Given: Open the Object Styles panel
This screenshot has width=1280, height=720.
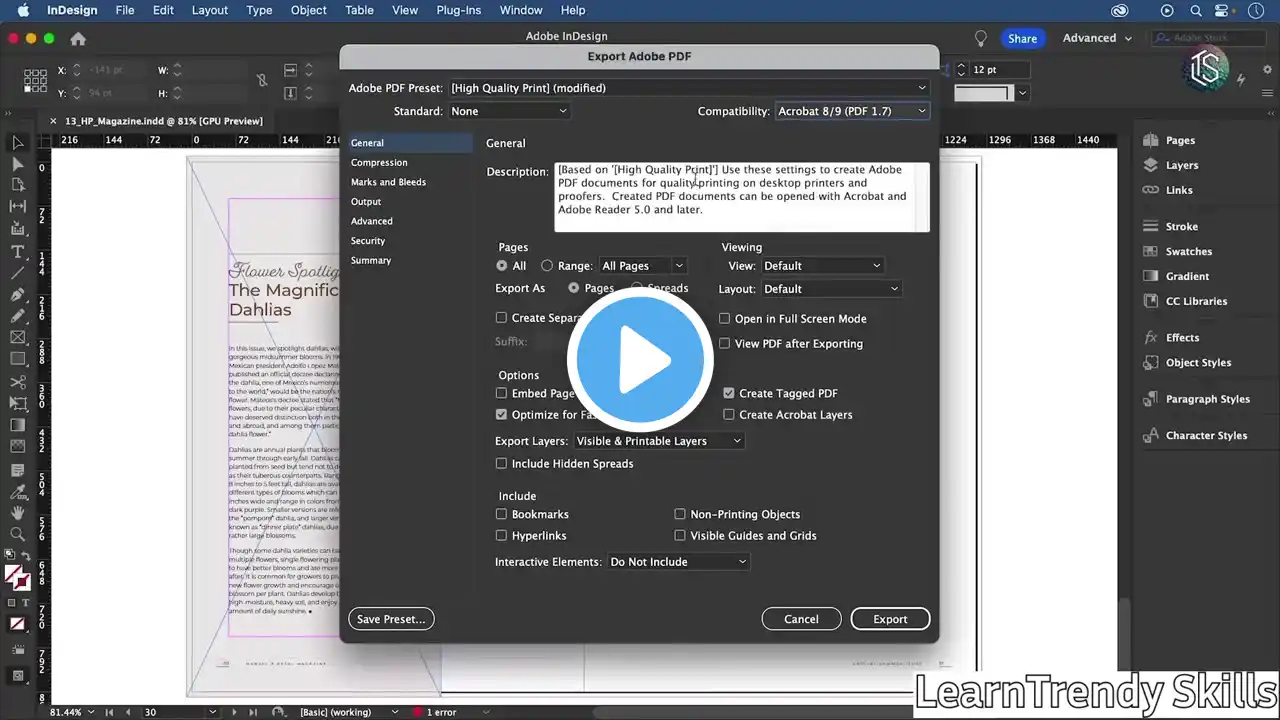Looking at the screenshot, I should coord(1187,363).
